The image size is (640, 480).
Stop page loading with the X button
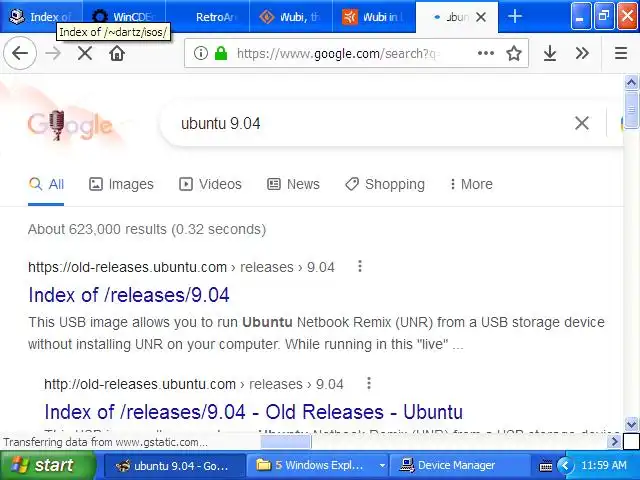pyautogui.click(x=85, y=53)
